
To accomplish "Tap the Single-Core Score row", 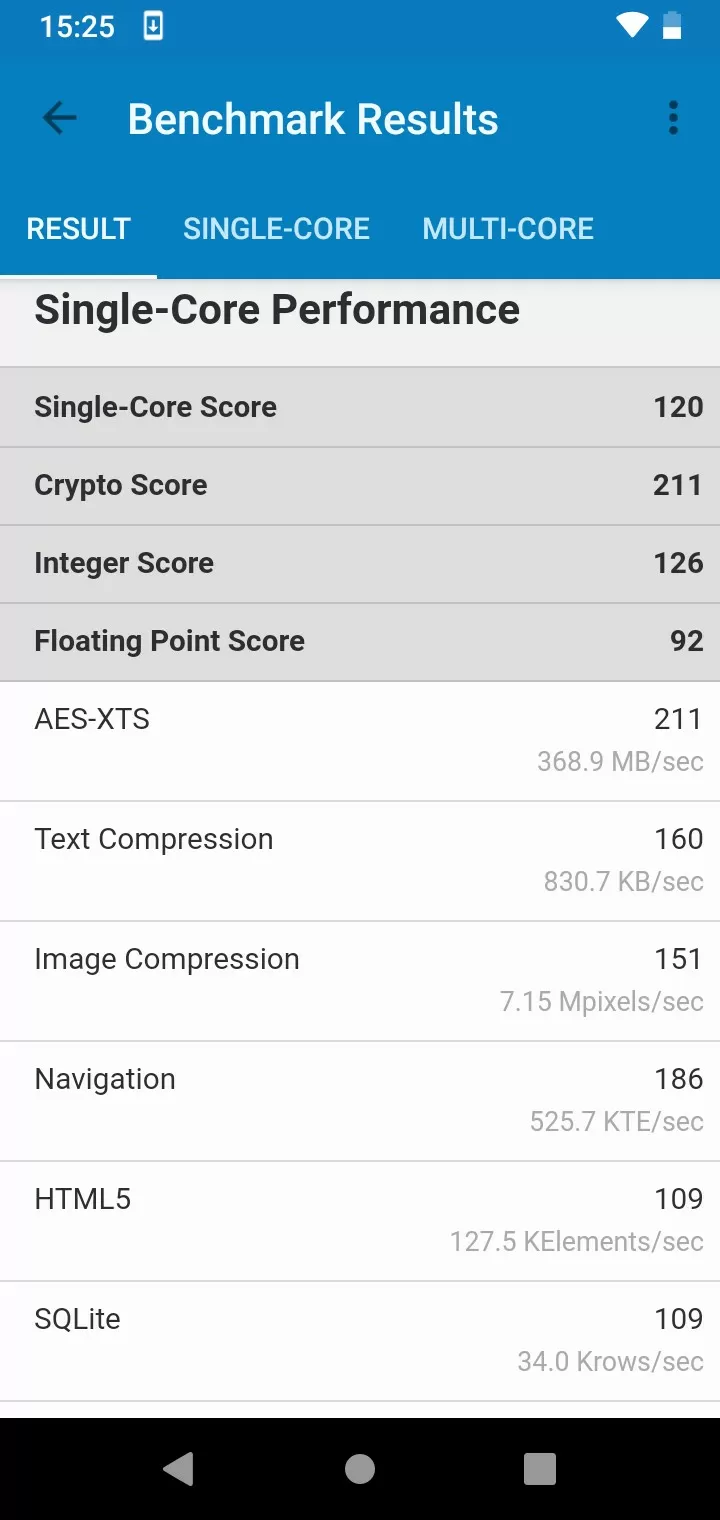I will pos(360,407).
